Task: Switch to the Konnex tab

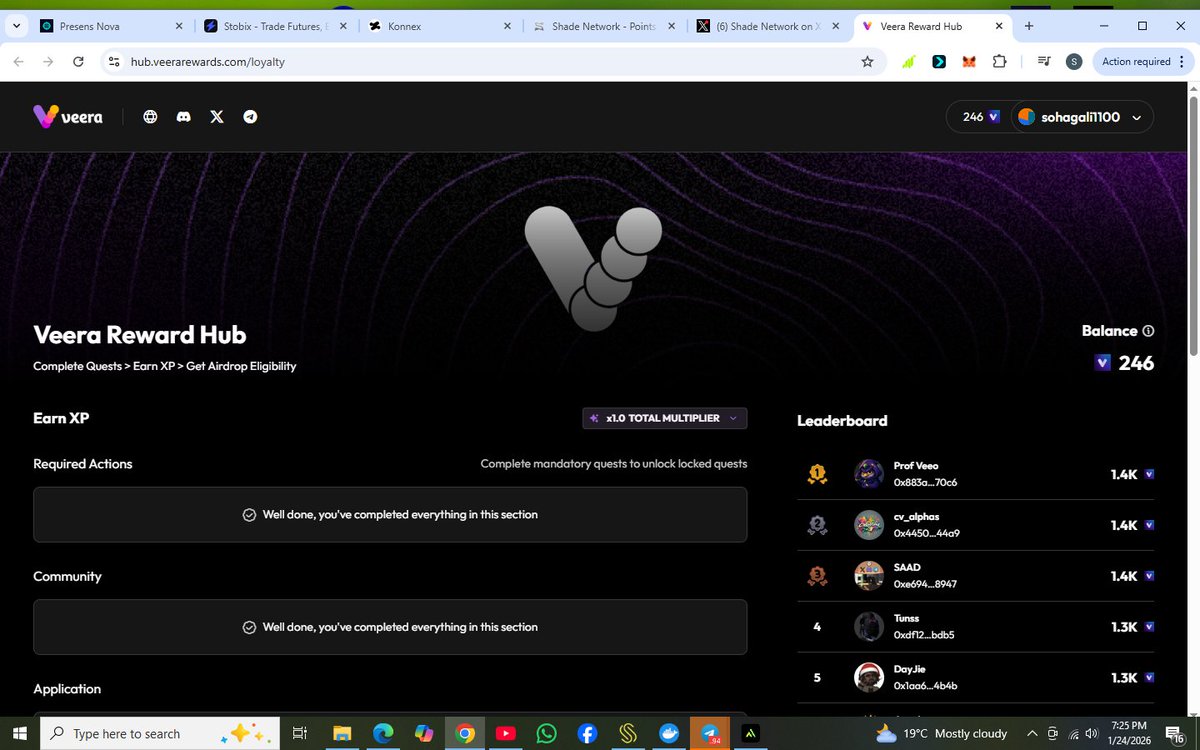Action: [x=440, y=26]
